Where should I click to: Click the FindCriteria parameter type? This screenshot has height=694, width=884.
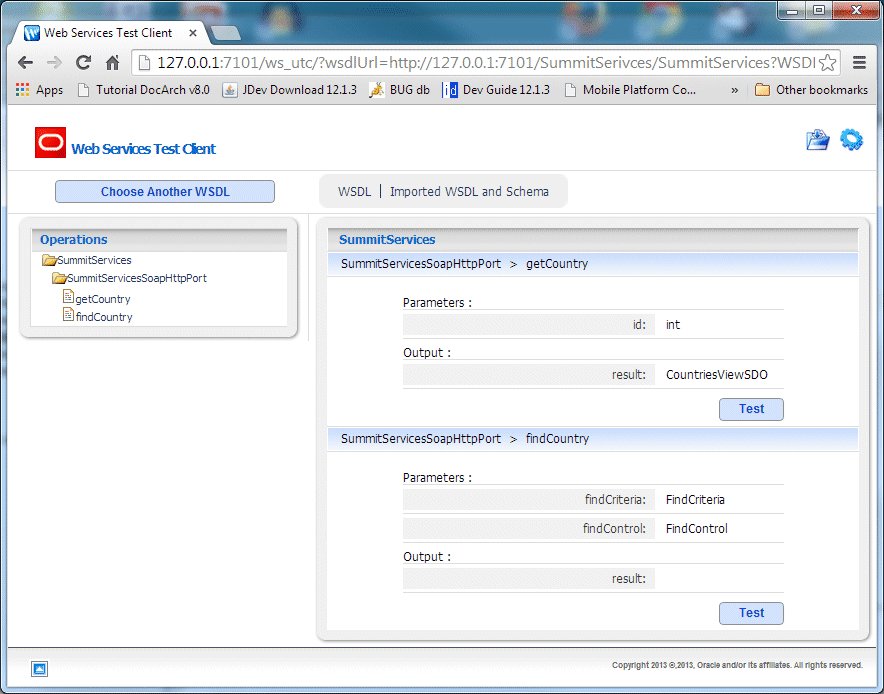695,499
